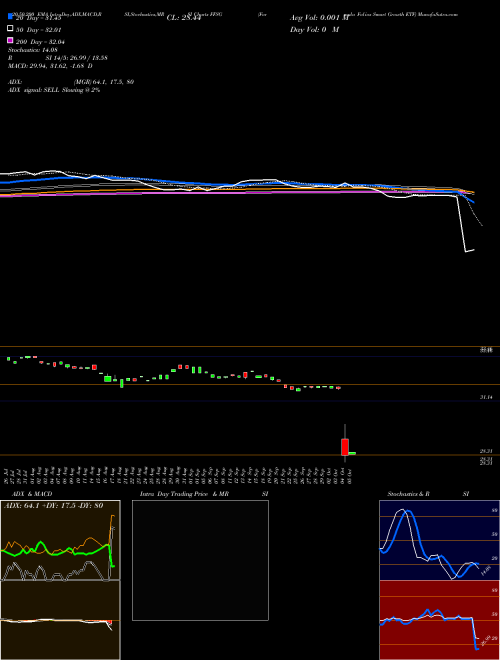Click the 'ADX signal: SELL' text
The image size is (500, 660).
[34, 90]
